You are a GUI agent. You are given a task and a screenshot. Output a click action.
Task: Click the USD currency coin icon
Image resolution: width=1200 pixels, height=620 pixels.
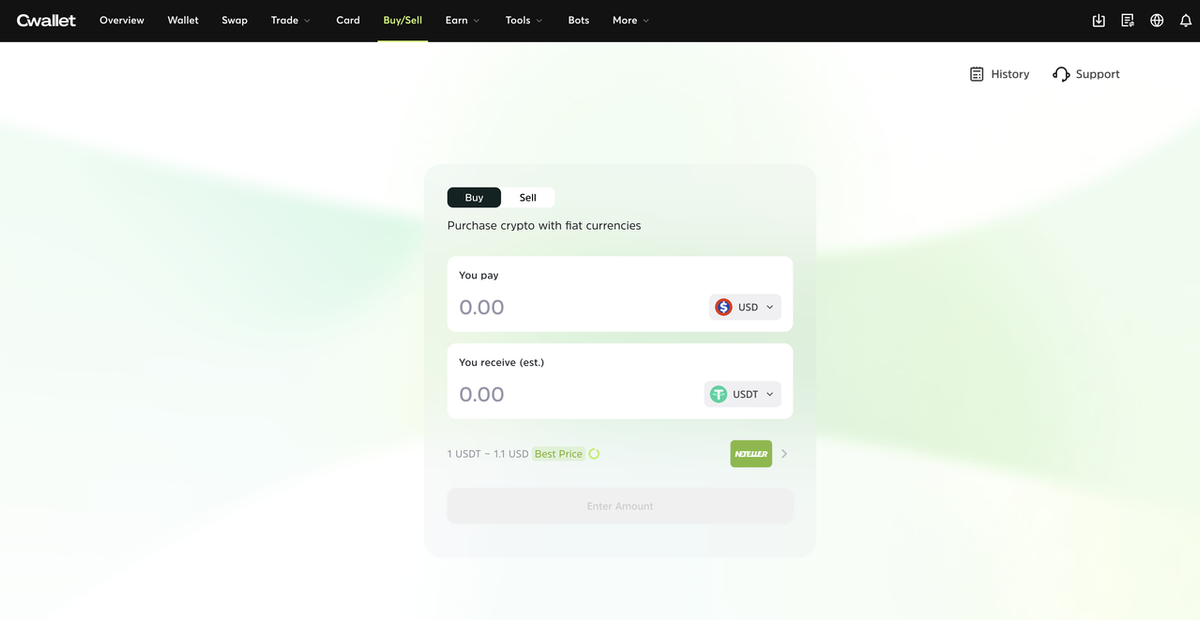click(x=724, y=307)
